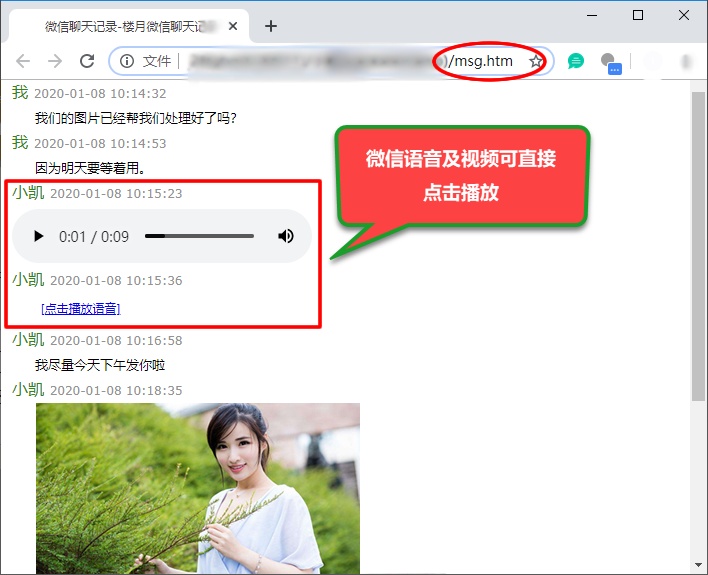This screenshot has width=708, height=575.
Task: Go back to the previous page
Action: click(23, 61)
